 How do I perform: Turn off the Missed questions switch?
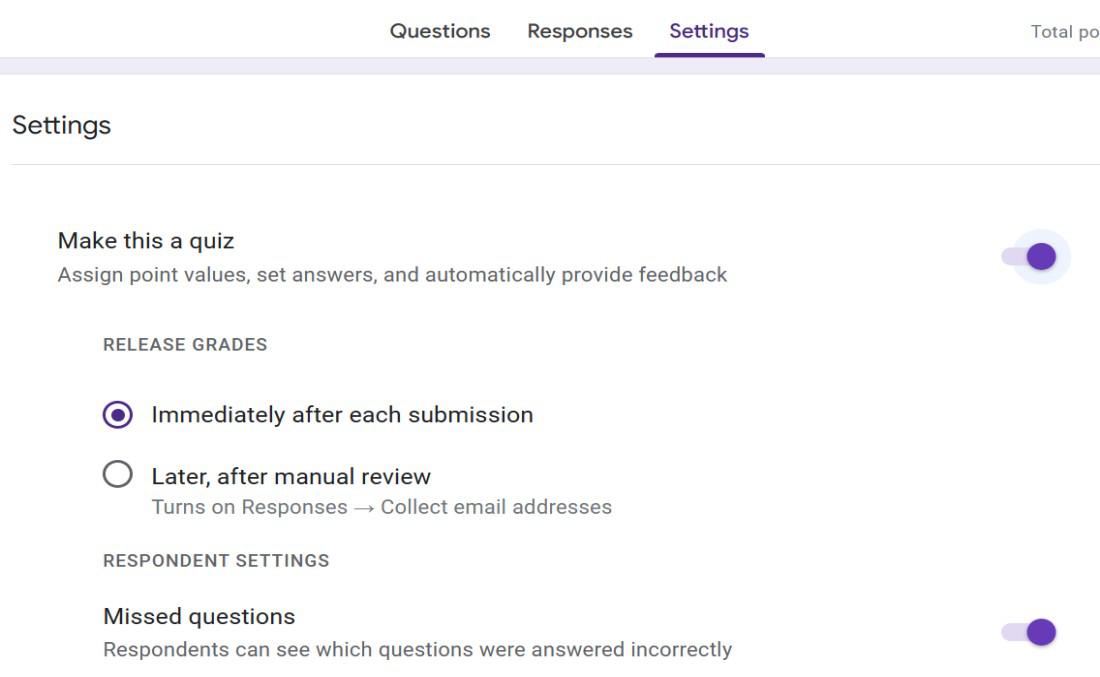point(1031,632)
